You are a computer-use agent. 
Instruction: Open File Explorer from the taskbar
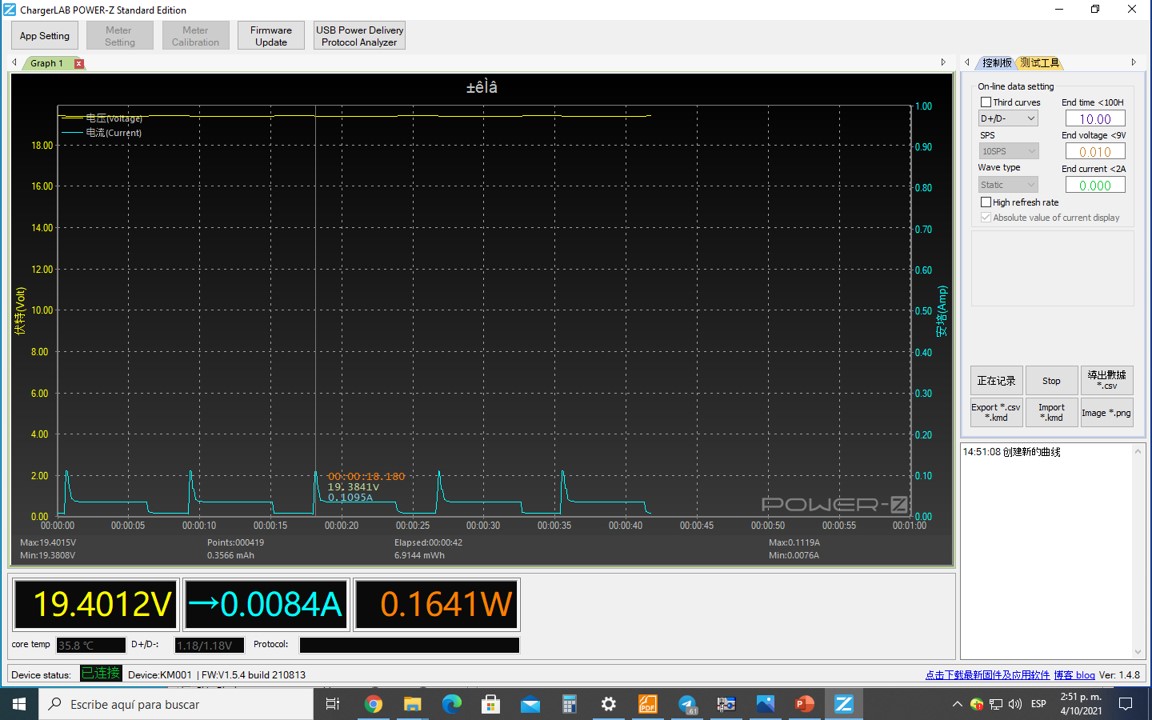click(x=412, y=704)
